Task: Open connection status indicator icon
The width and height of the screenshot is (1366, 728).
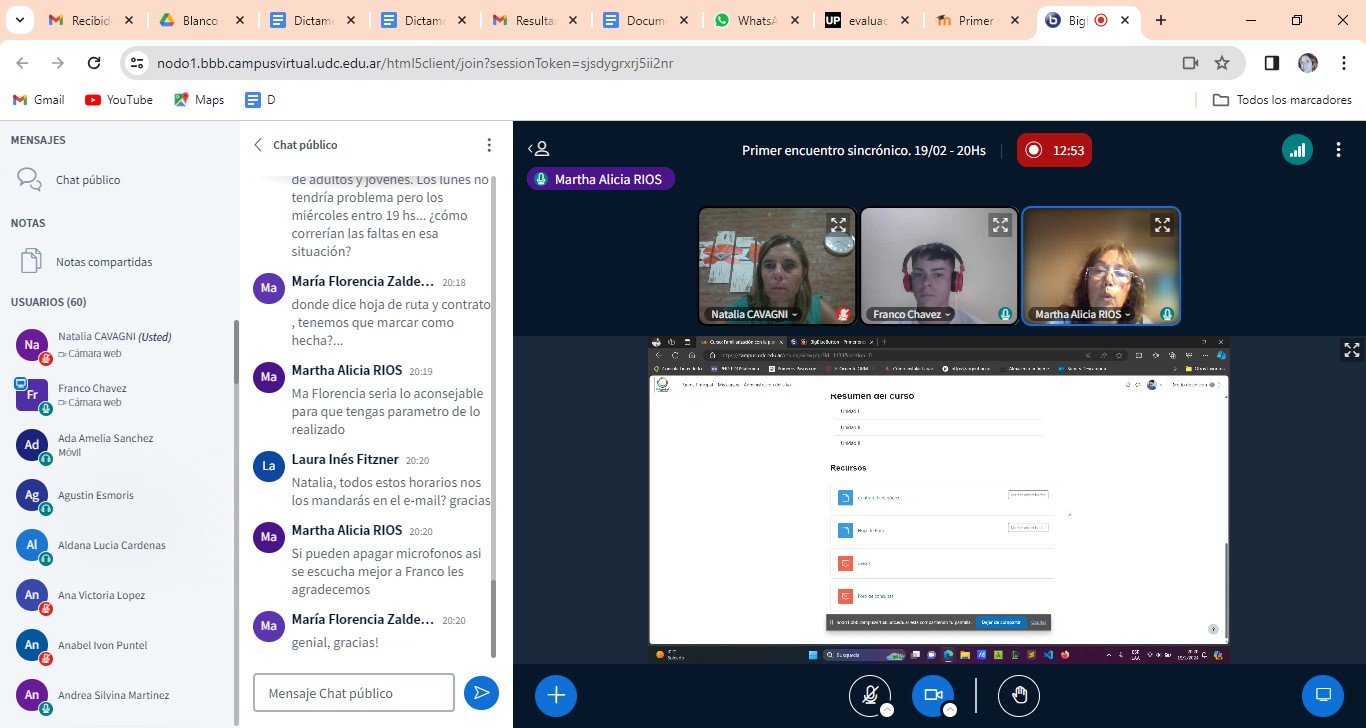Action: (1297, 150)
